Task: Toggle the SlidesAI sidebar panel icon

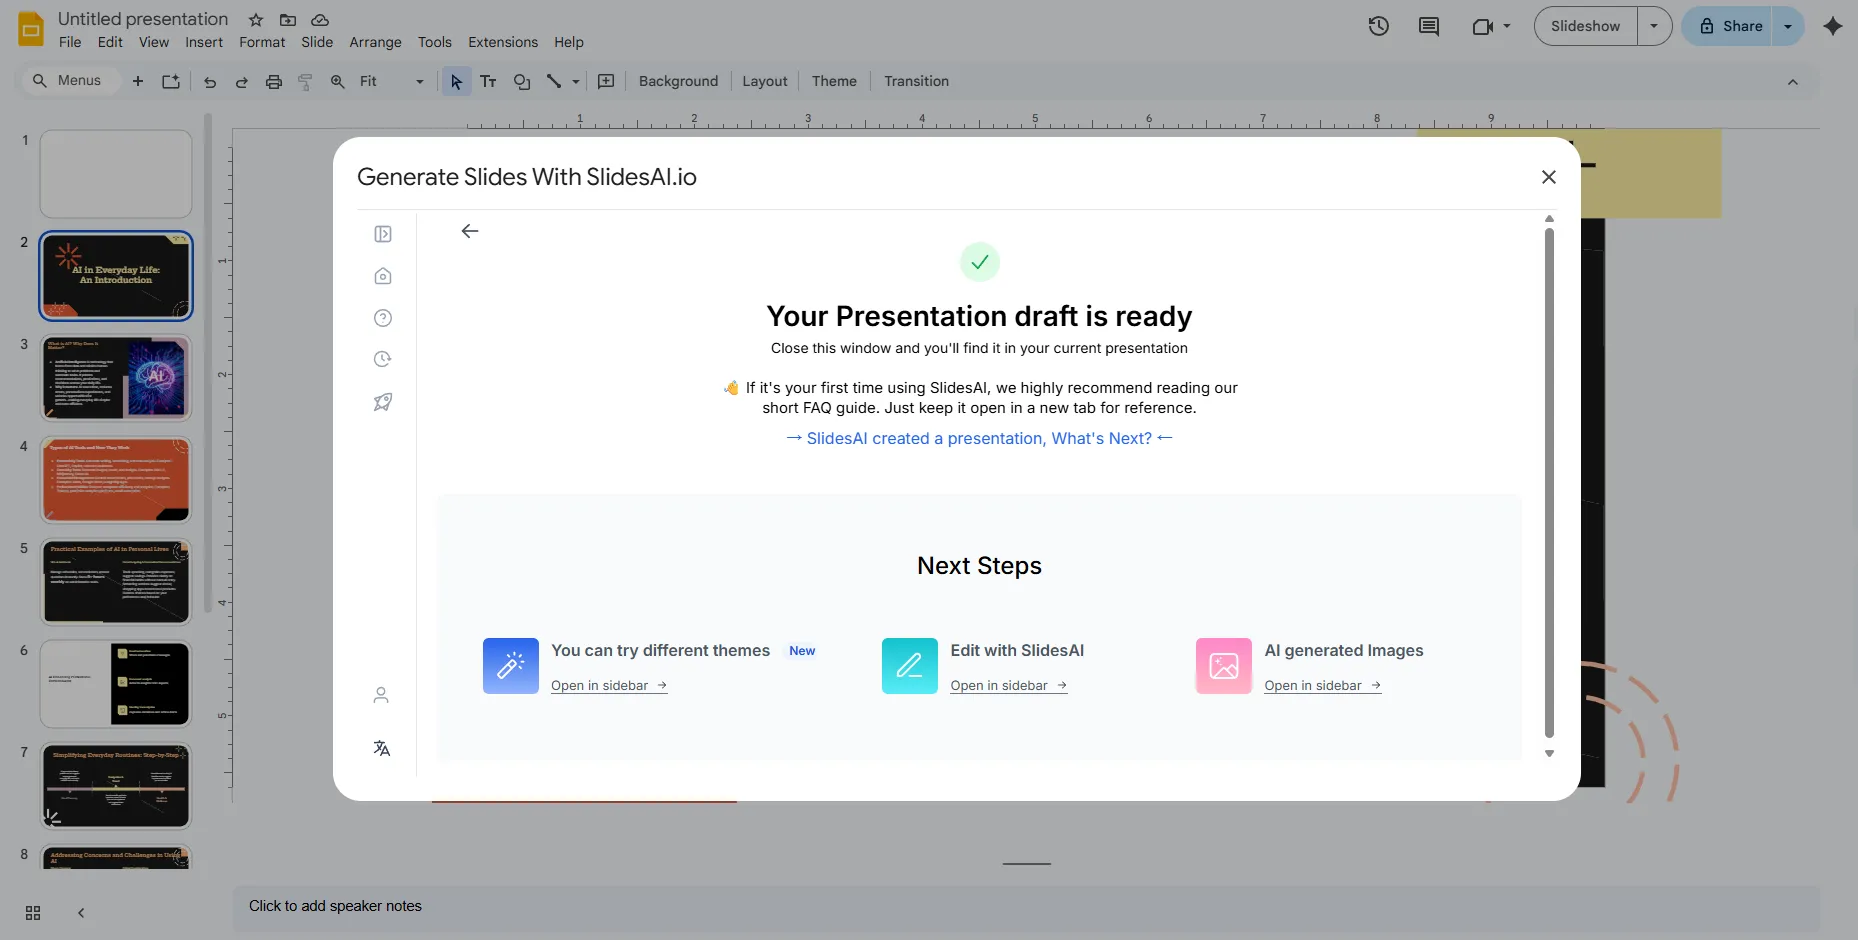Action: [382, 234]
